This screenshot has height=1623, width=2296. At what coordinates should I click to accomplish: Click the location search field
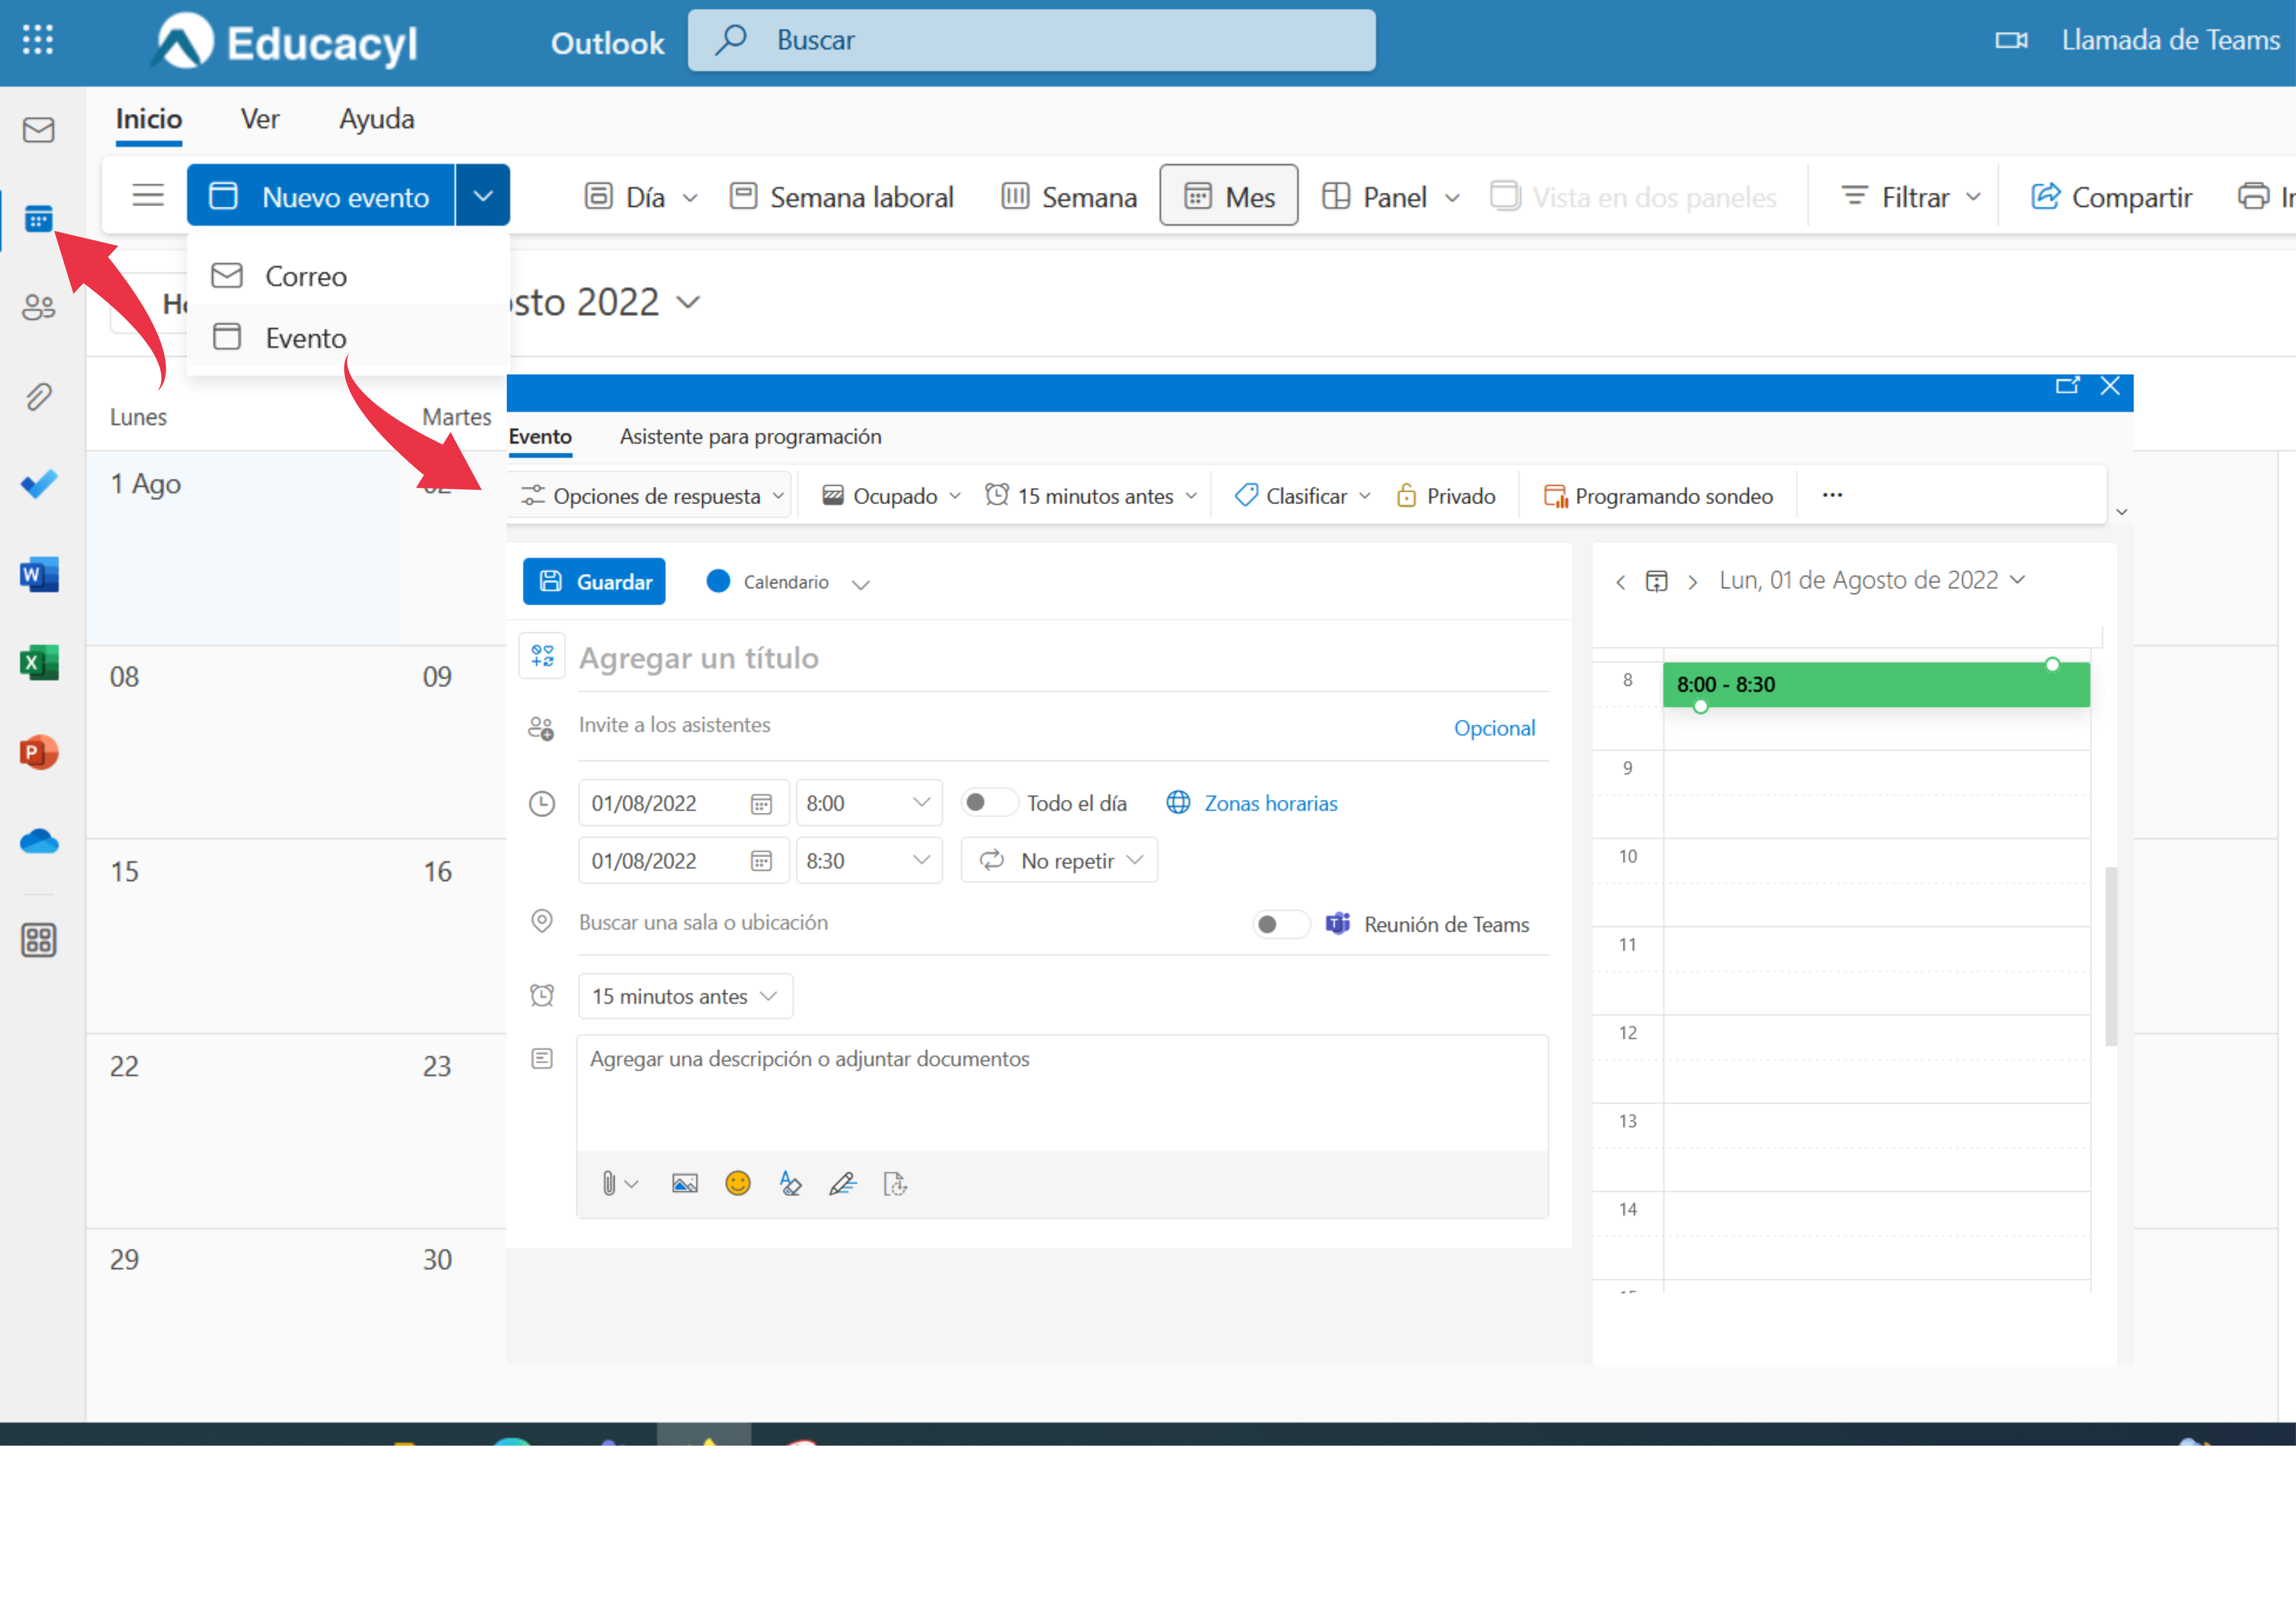(x=905, y=922)
